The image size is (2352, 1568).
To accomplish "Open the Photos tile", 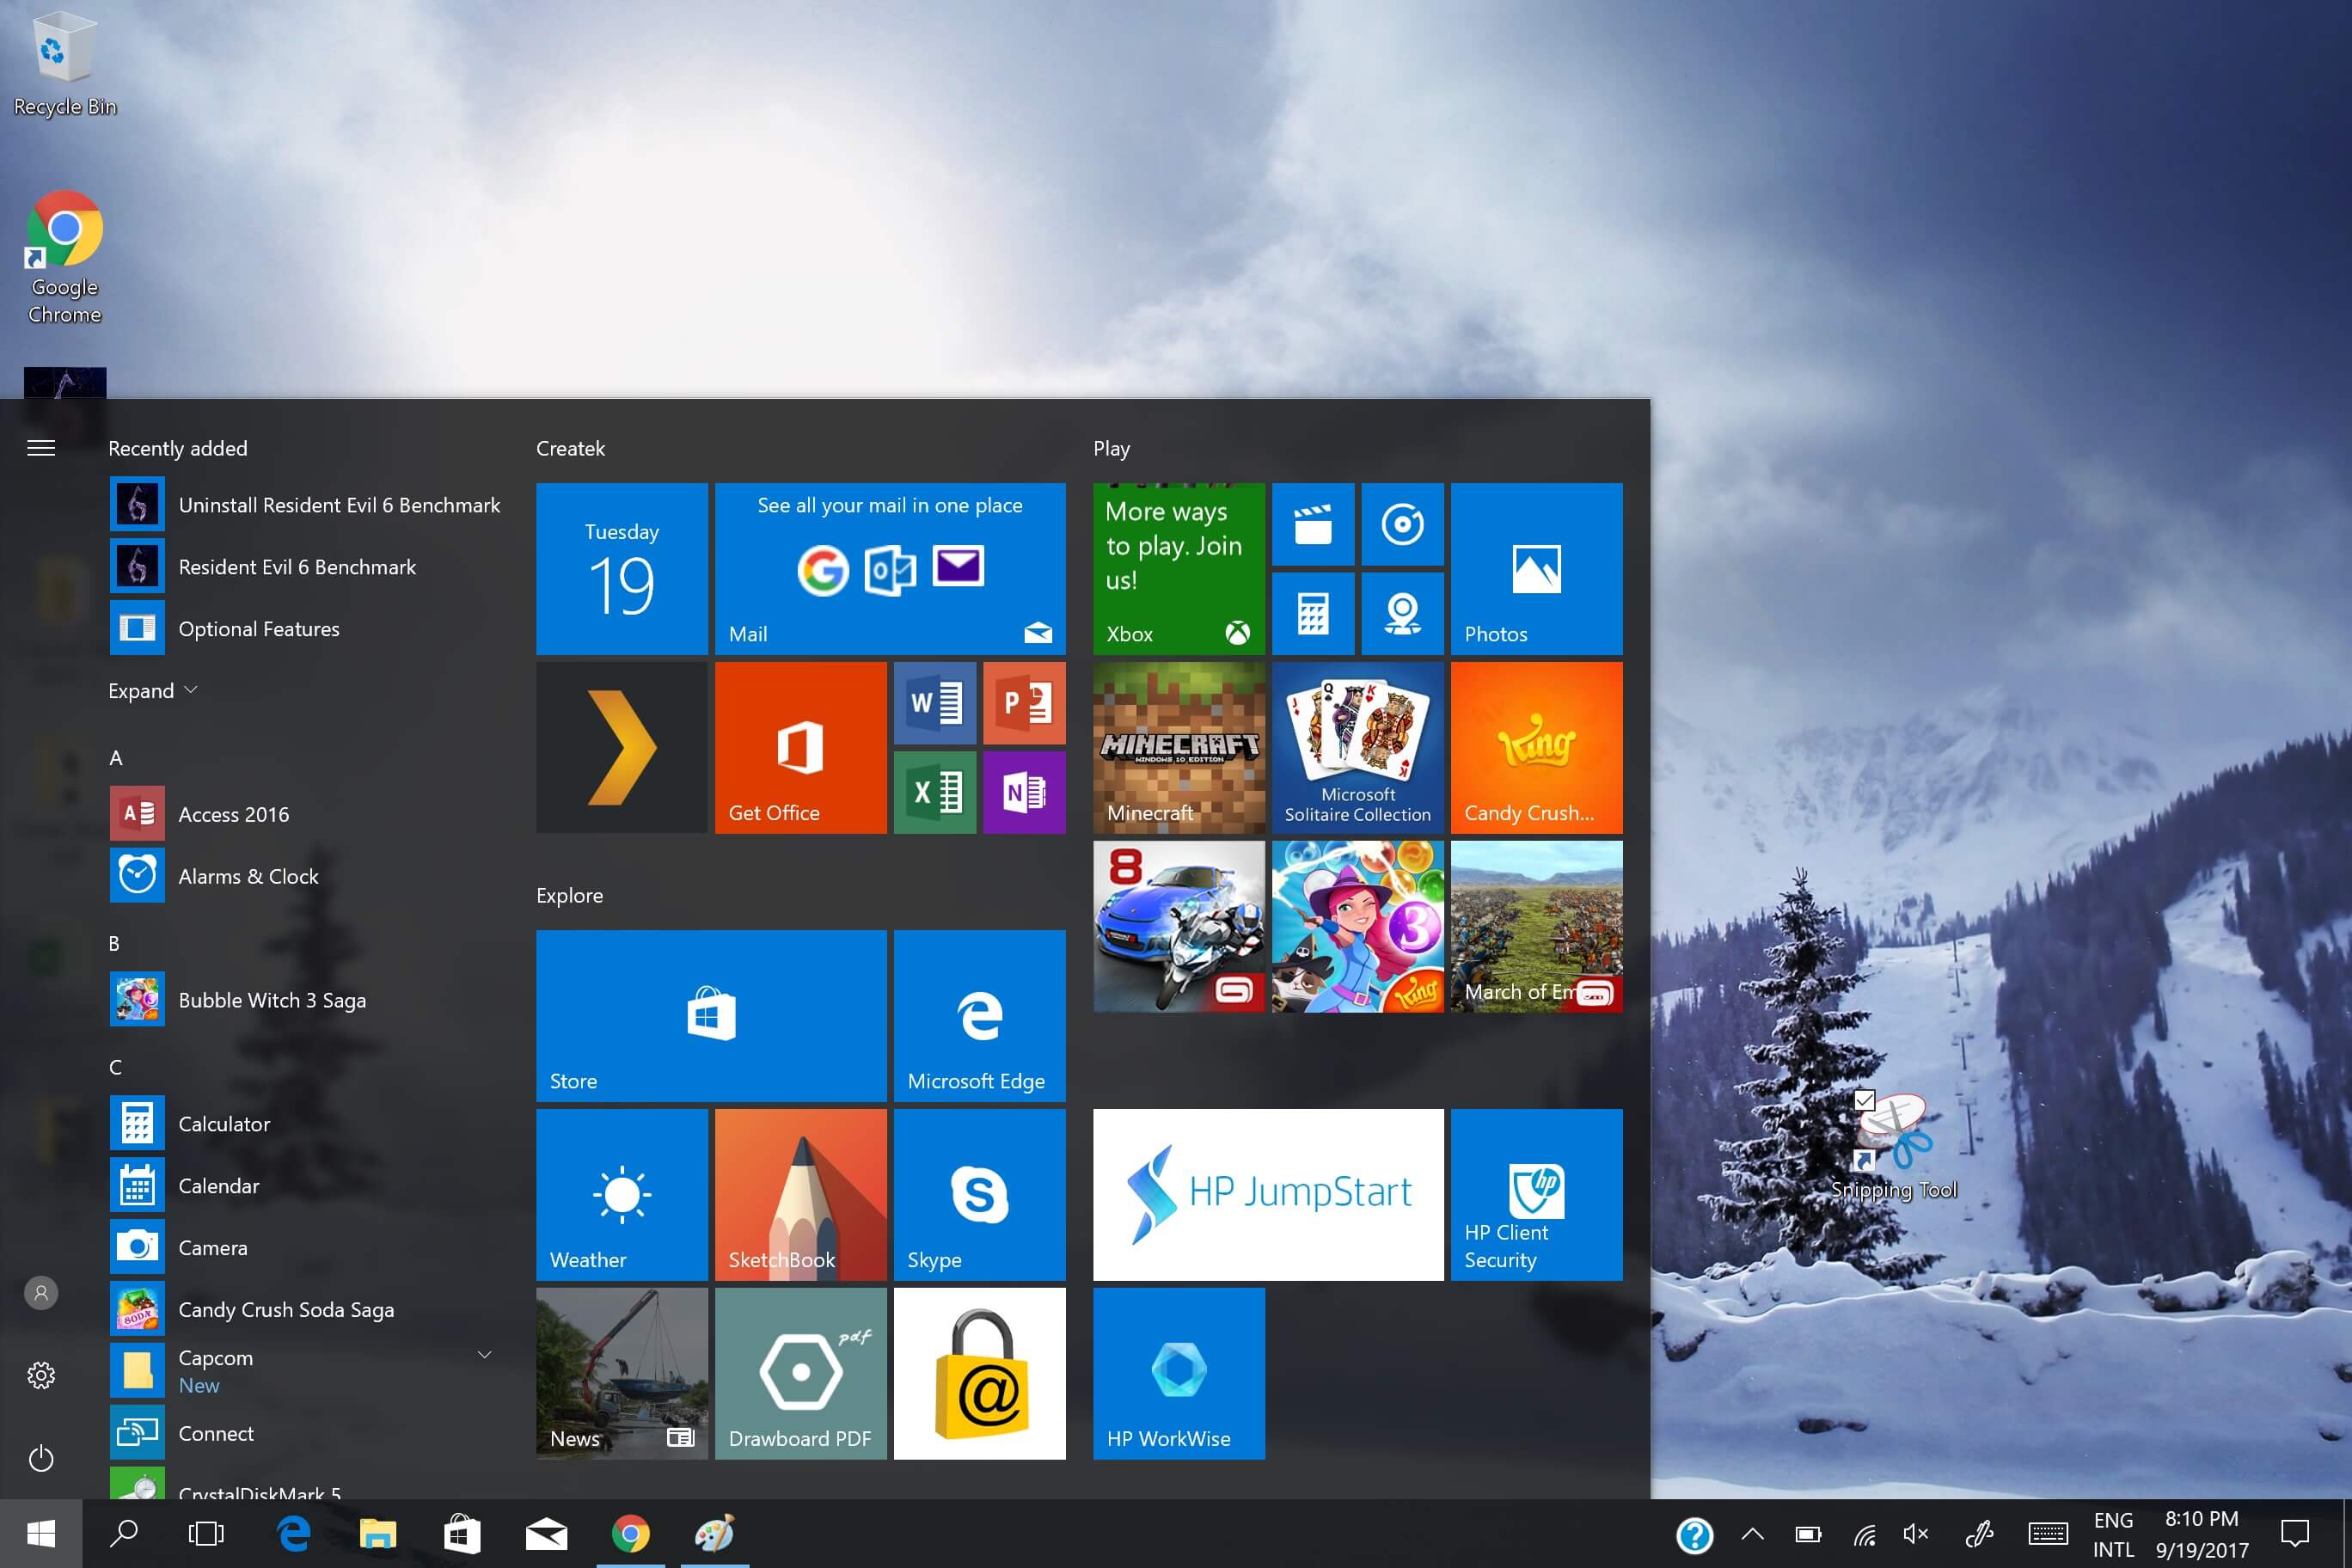I will (1536, 568).
